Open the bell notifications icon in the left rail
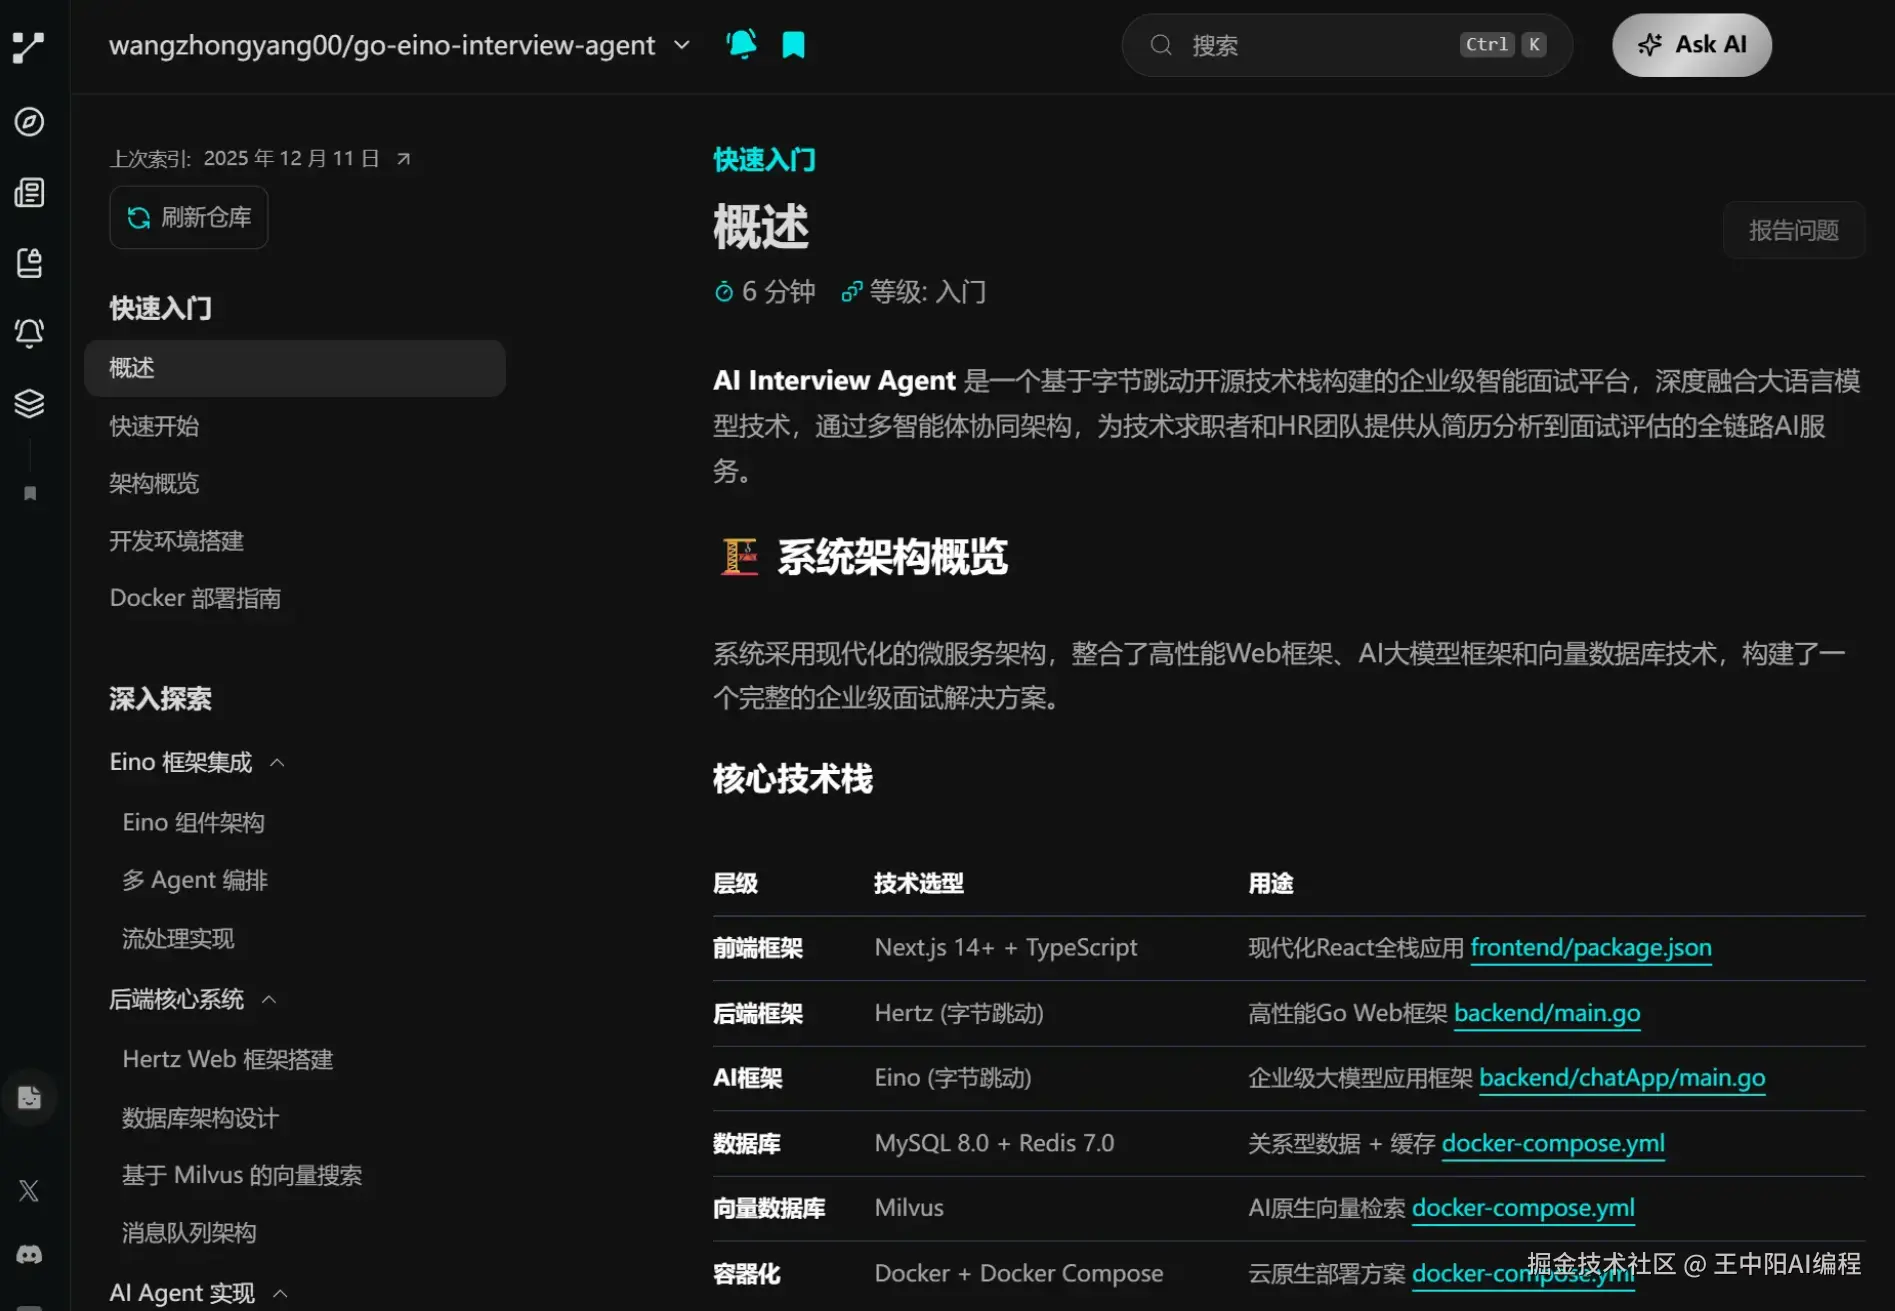Image resolution: width=1895 pixels, height=1311 pixels. pos(29,333)
